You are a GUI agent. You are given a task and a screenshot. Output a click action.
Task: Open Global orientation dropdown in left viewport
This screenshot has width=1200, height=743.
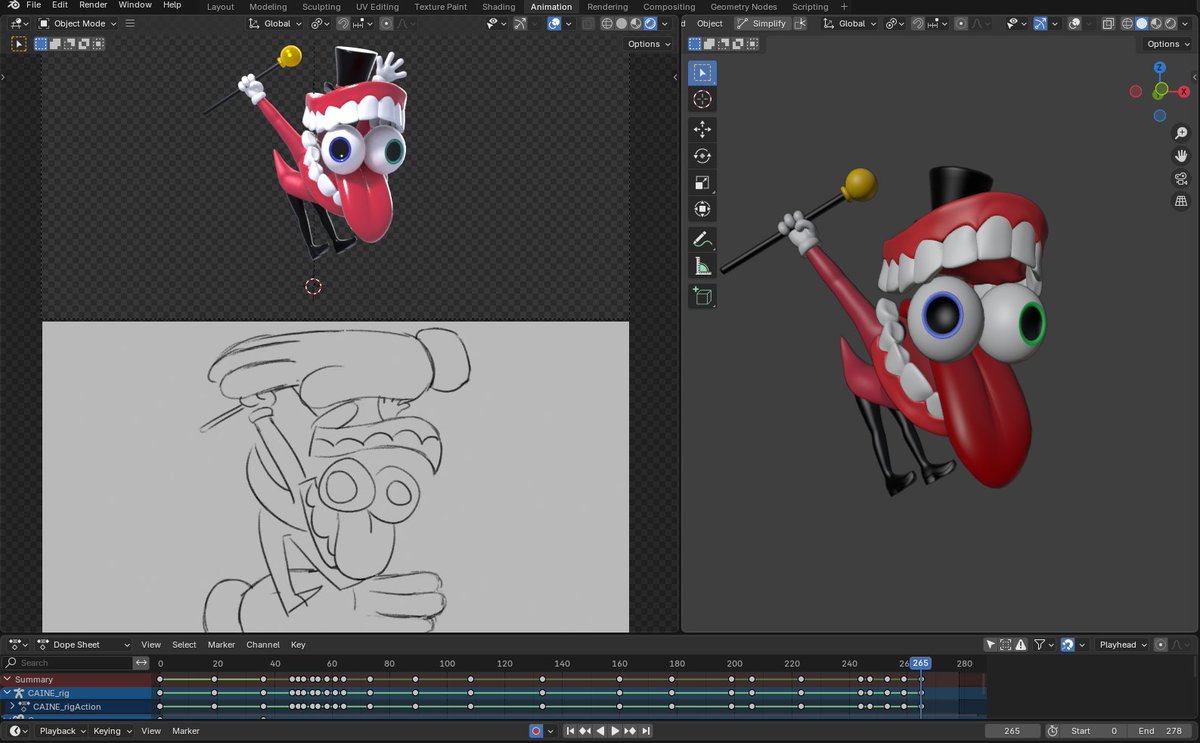(x=277, y=23)
